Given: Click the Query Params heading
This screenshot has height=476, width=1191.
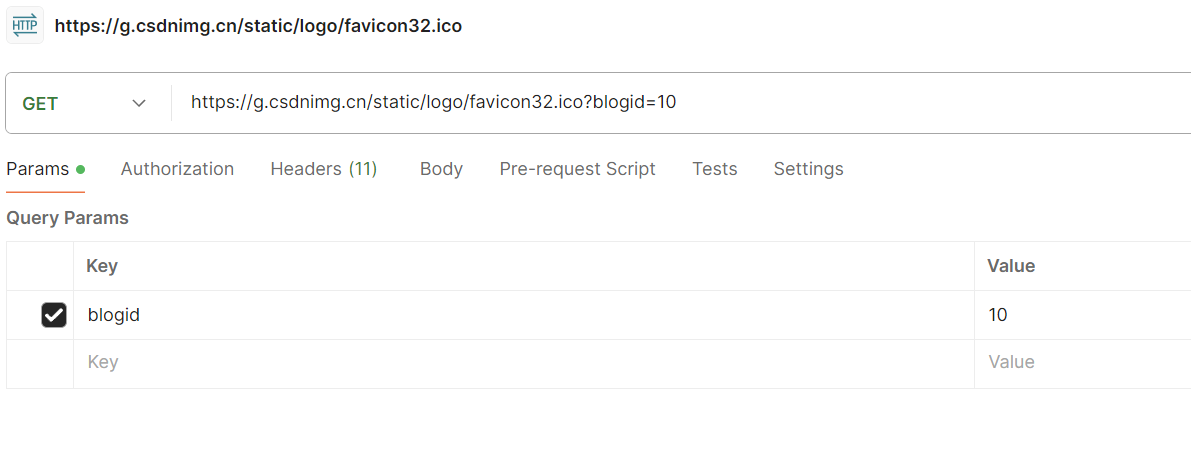Looking at the screenshot, I should point(67,218).
